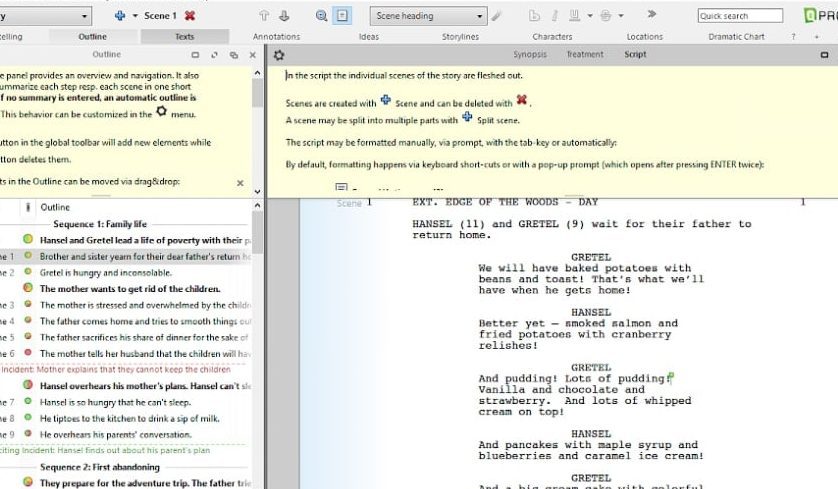This screenshot has height=489, width=838.
Task: Select 'He tiptoes to the kitchen' scene
Action: [x=128, y=418]
